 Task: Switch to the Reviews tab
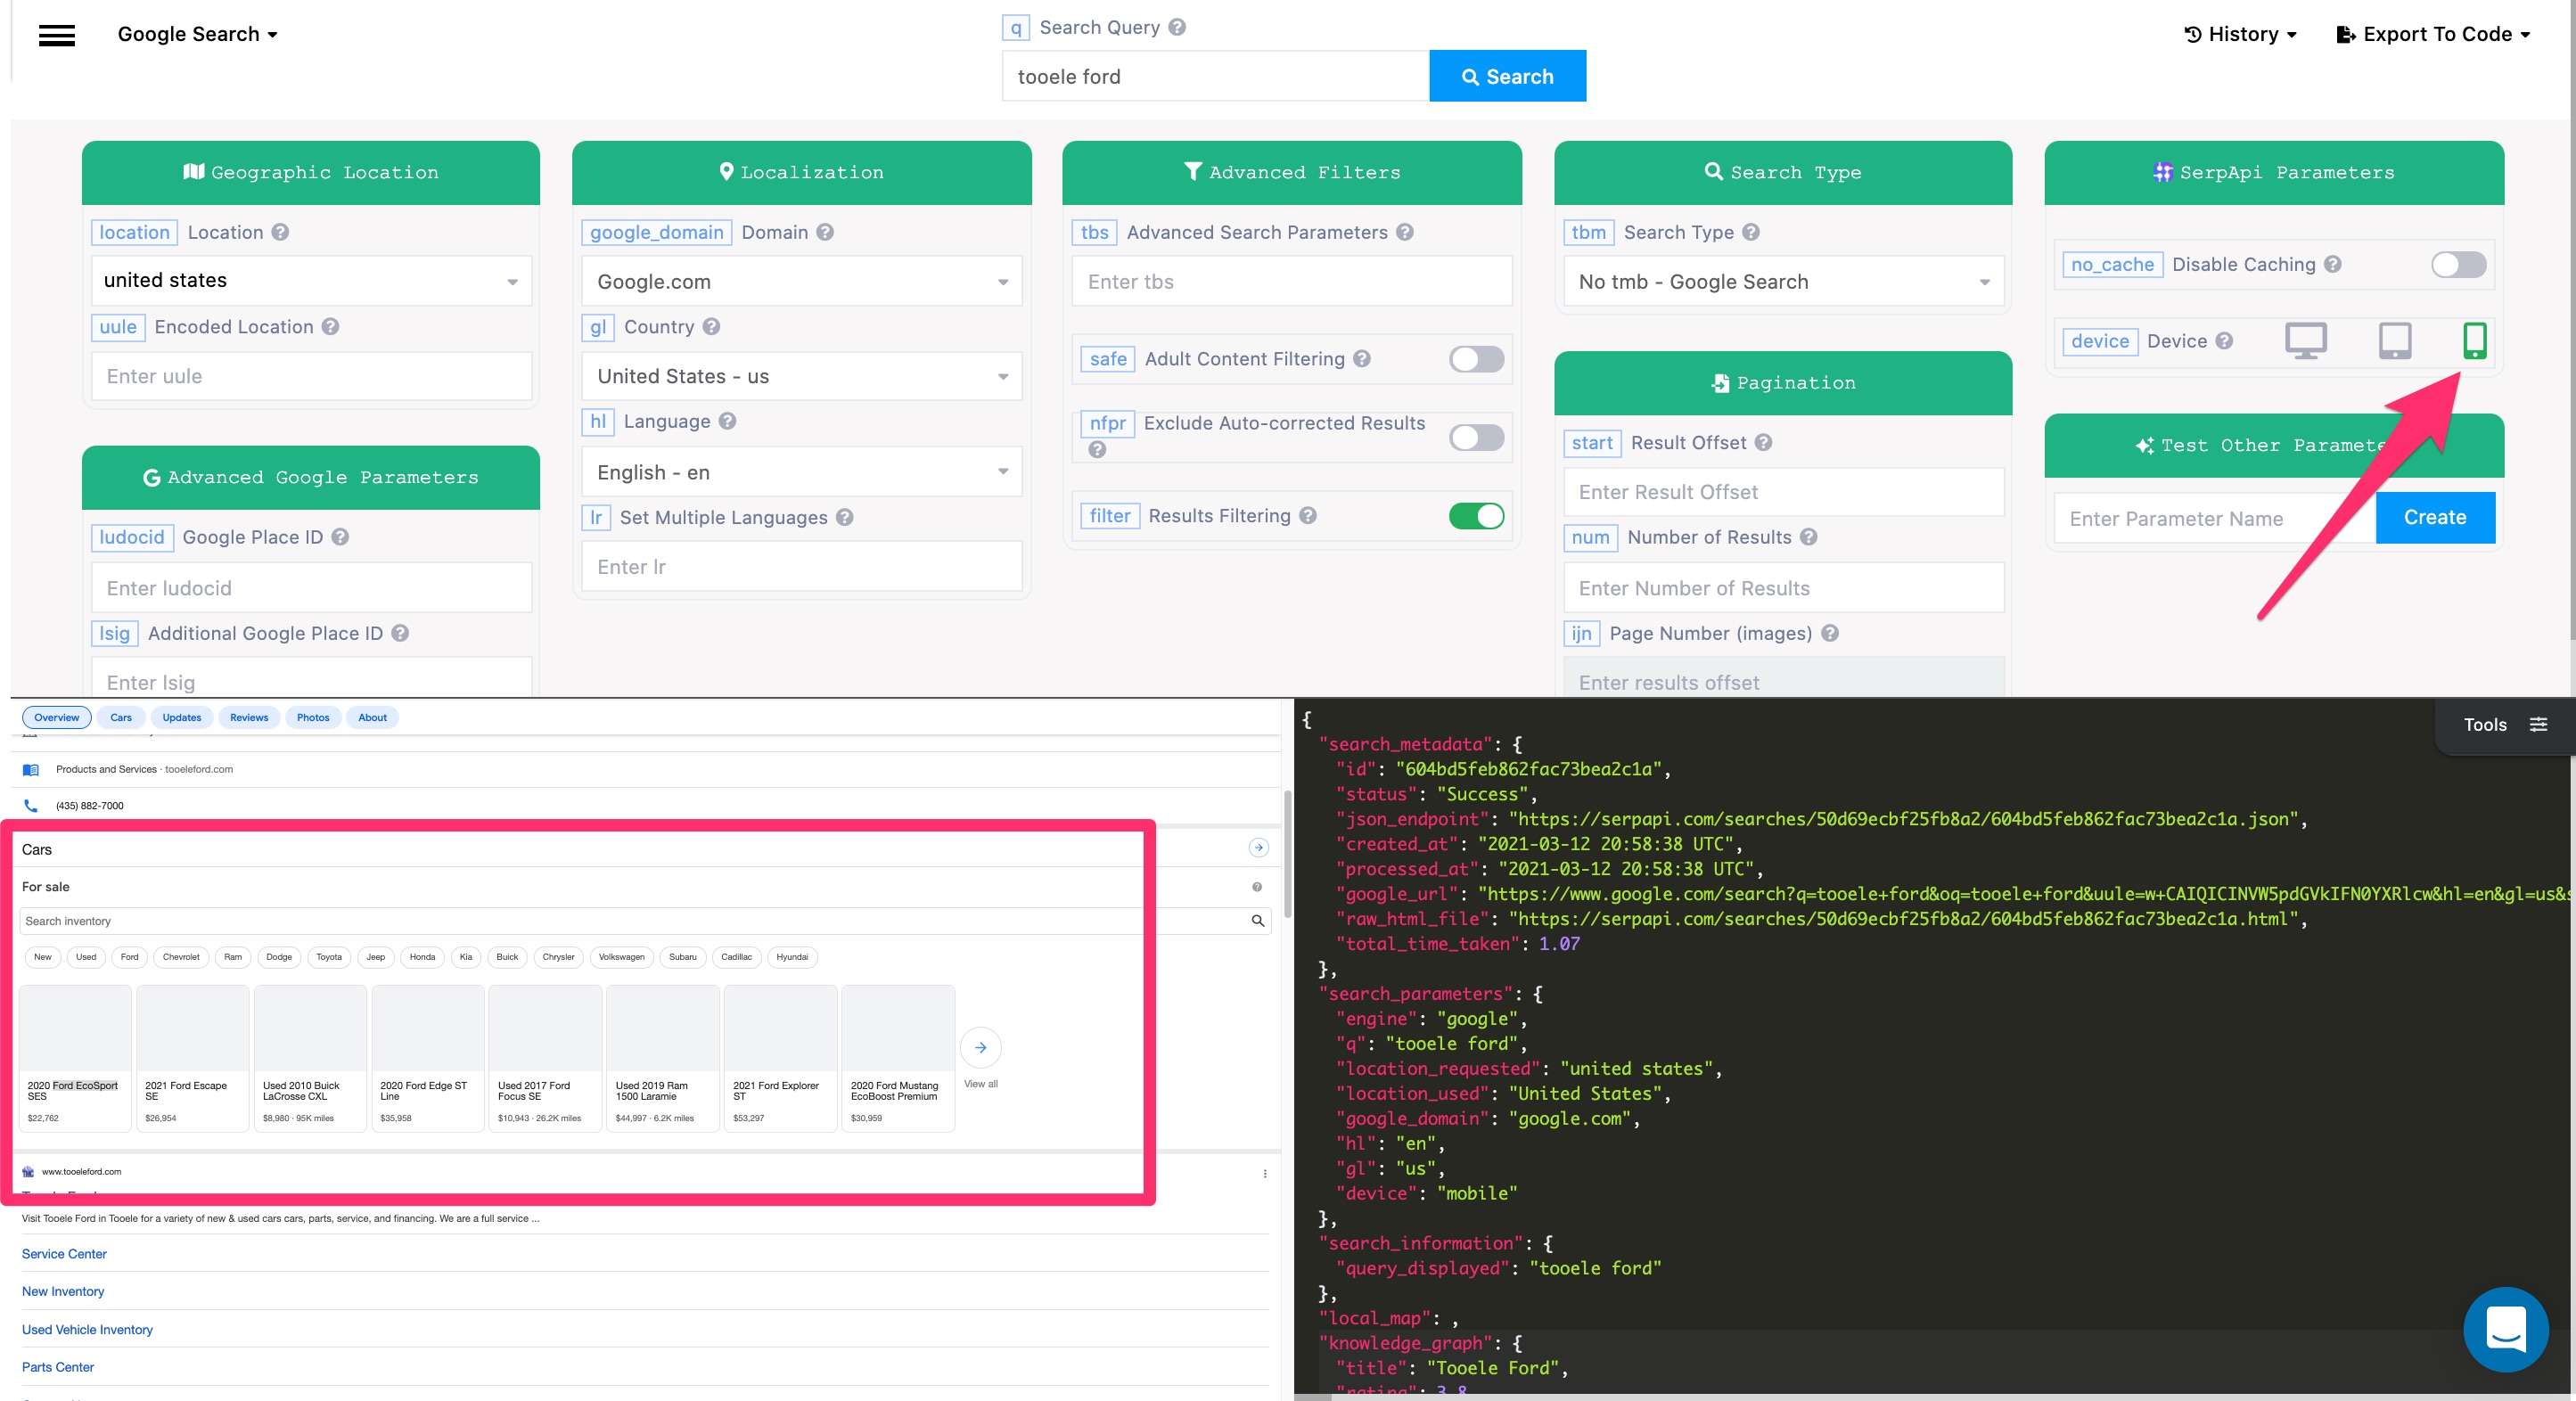tap(249, 718)
